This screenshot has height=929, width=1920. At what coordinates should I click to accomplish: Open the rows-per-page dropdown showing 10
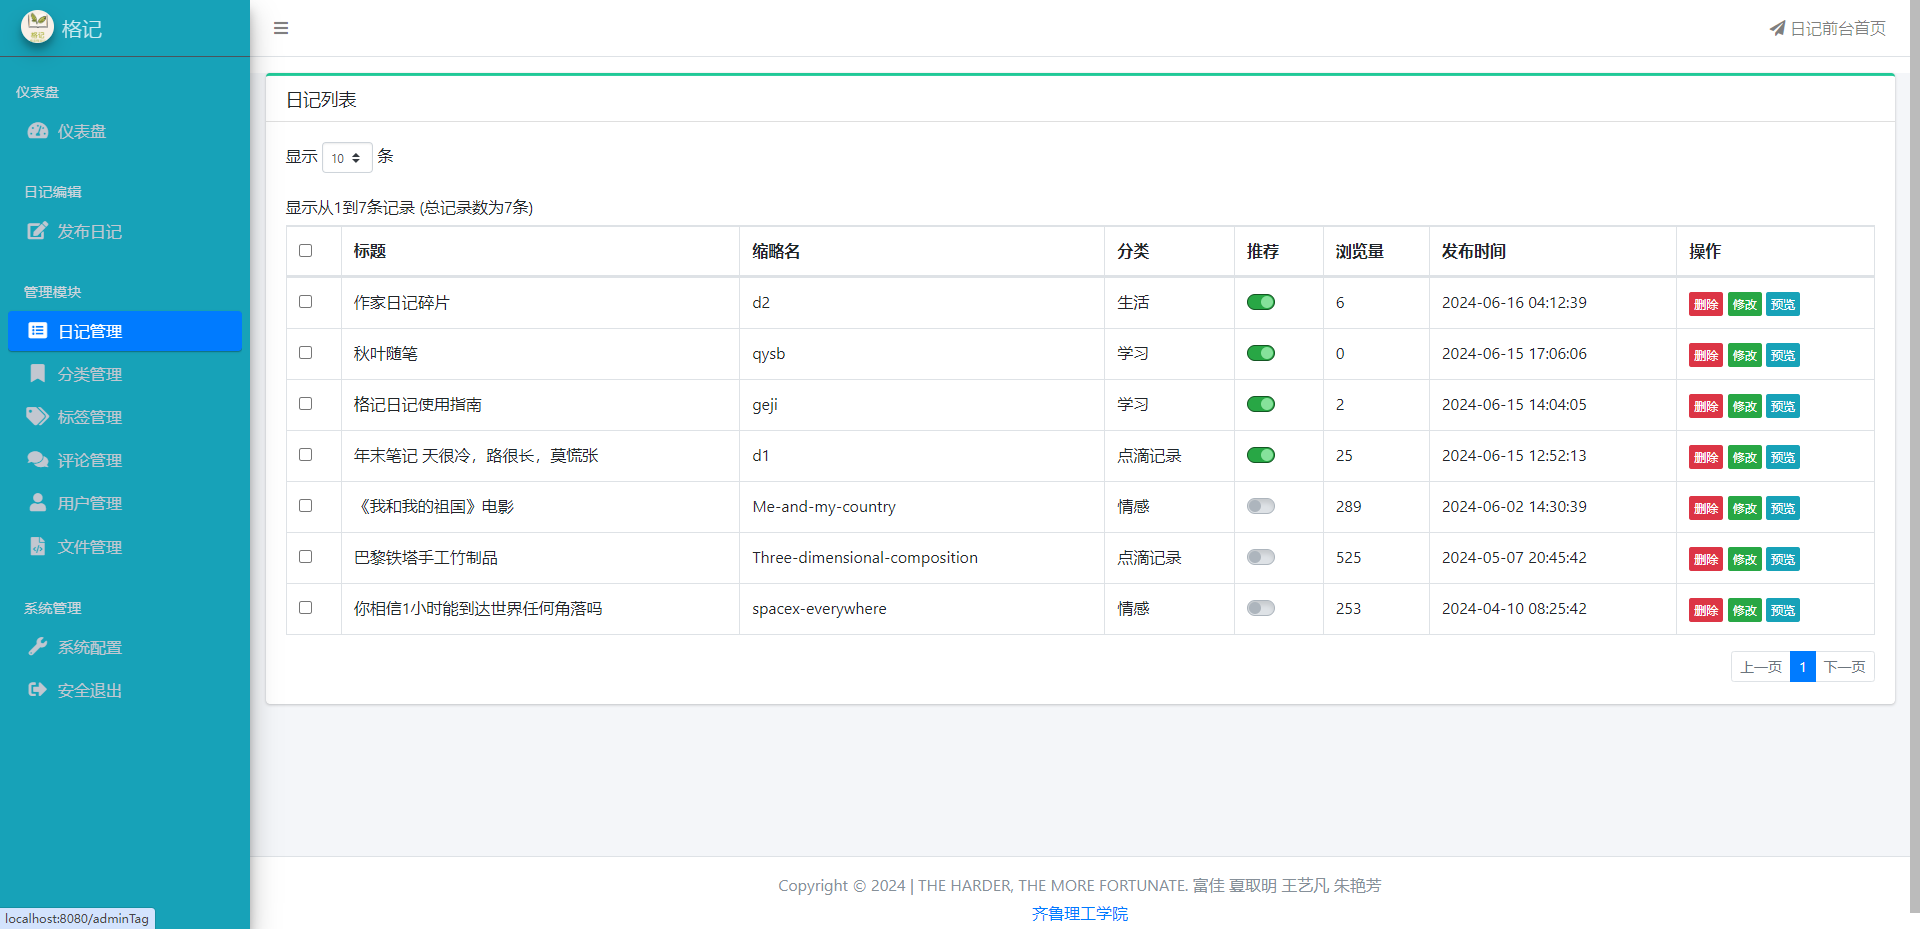pos(346,158)
